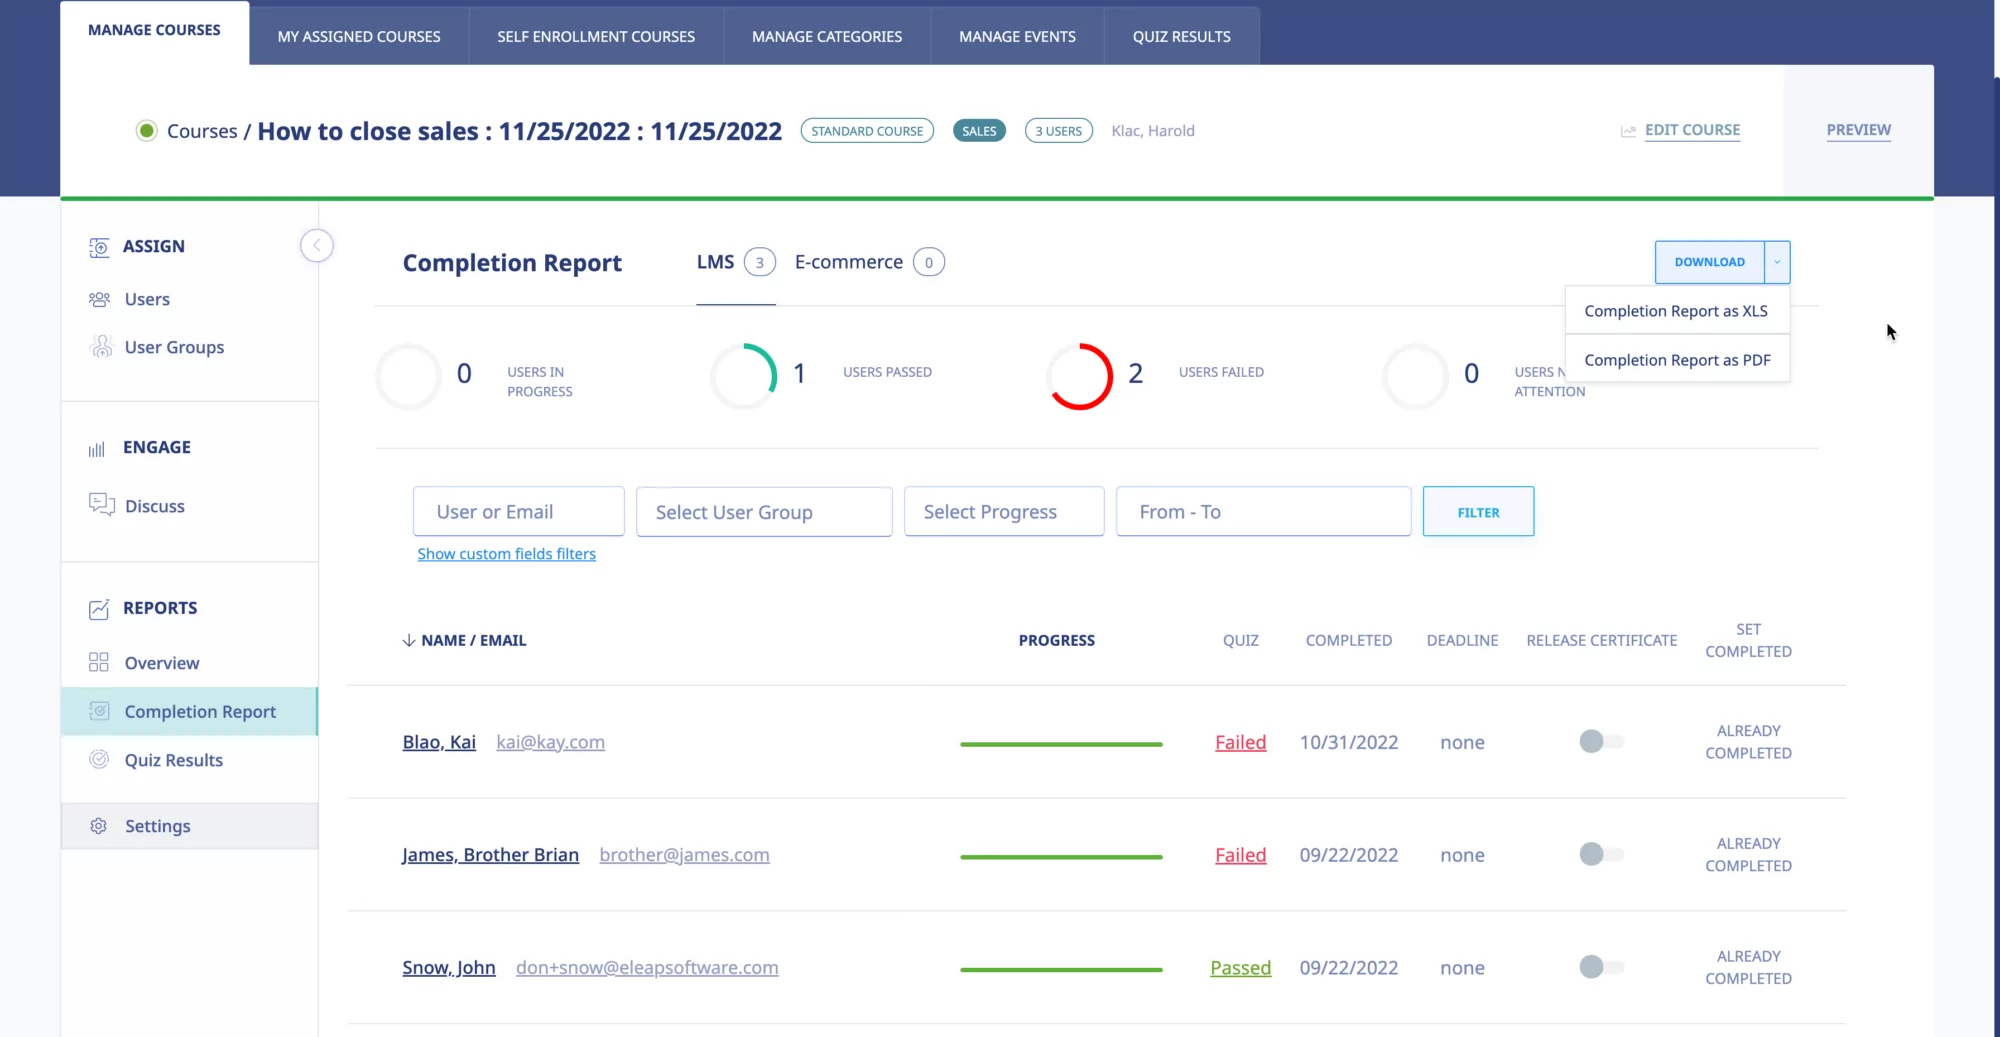Click the Overview grid icon
Image resolution: width=2000 pixels, height=1037 pixels.
99,662
